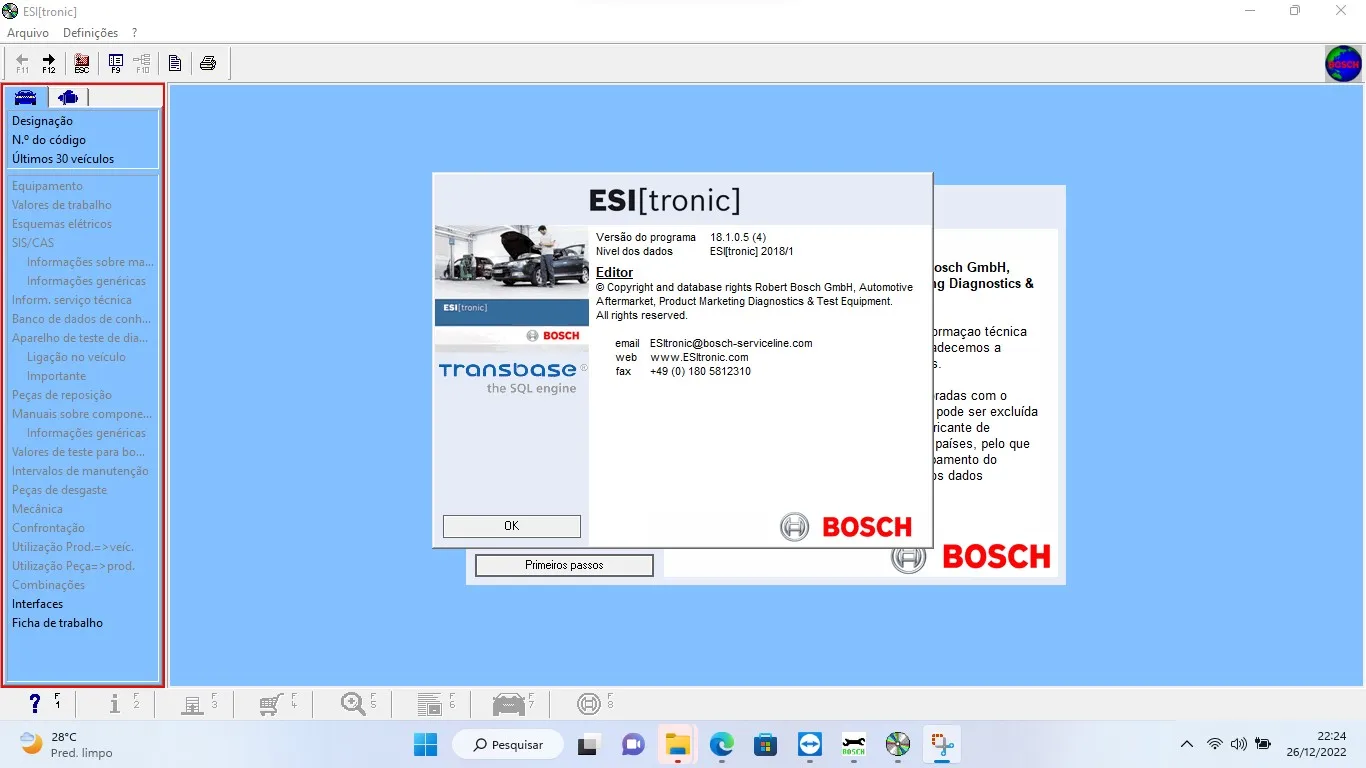The image size is (1366, 768).
Task: Click the ESC toolbar icon
Action: point(82,64)
